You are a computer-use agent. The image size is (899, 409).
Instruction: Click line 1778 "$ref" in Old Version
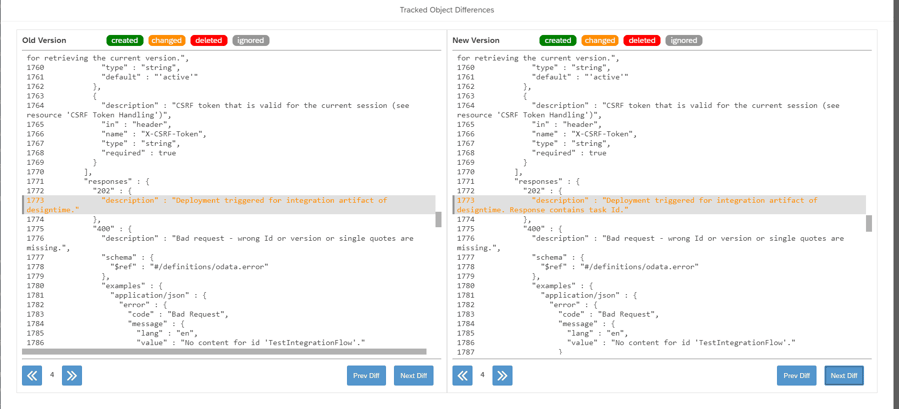pos(189,267)
